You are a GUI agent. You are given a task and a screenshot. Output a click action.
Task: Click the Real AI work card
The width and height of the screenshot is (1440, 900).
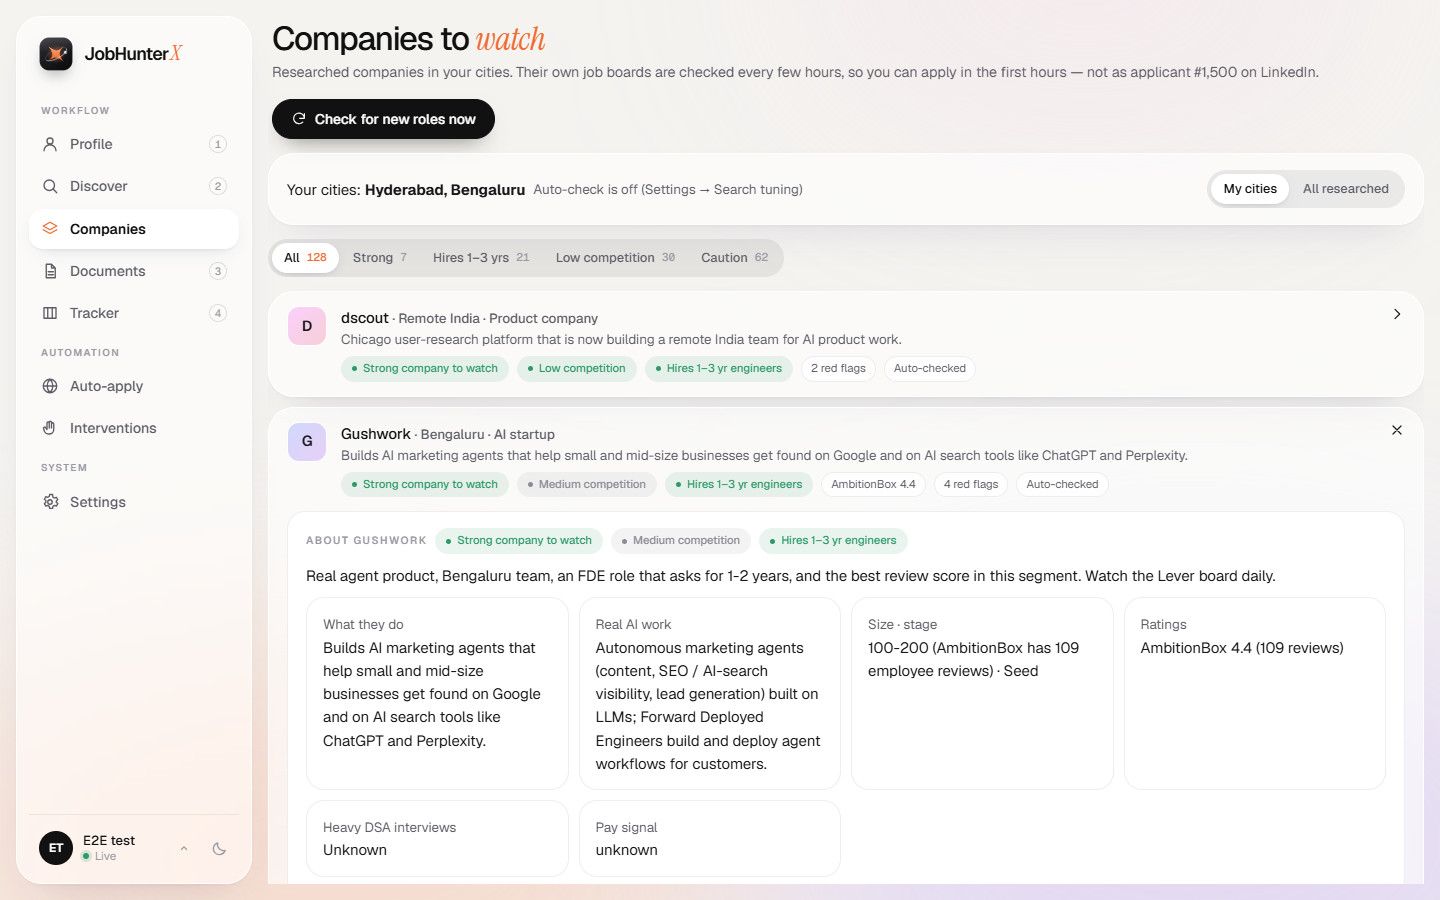coord(710,693)
